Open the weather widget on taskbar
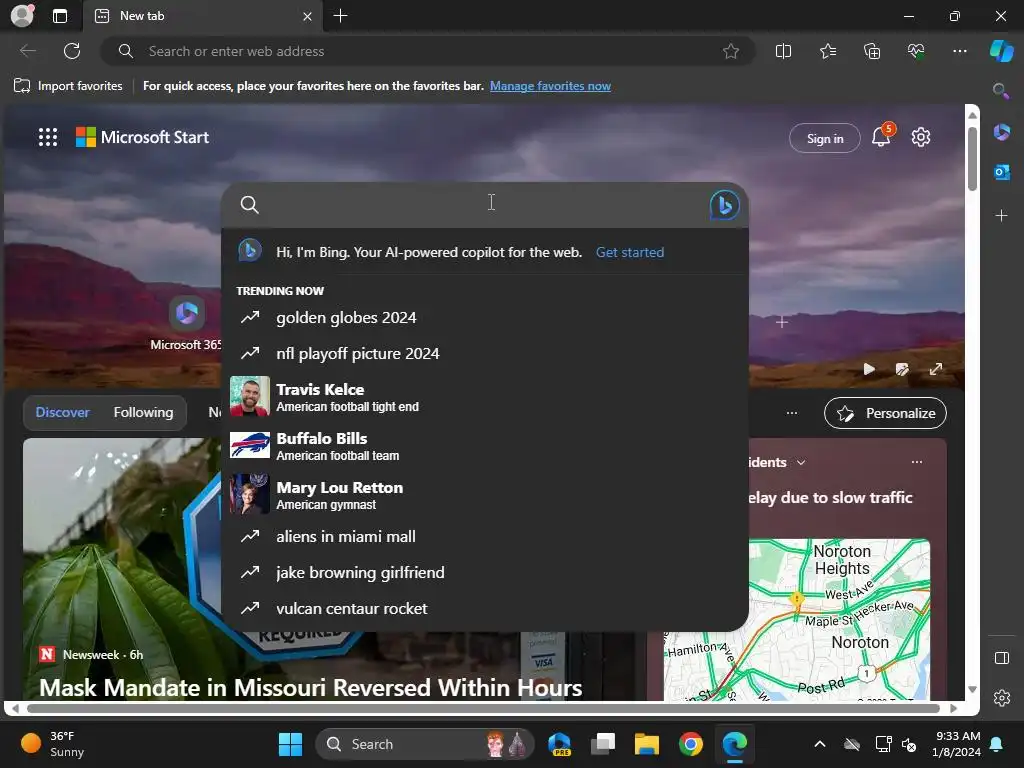 tap(54, 744)
